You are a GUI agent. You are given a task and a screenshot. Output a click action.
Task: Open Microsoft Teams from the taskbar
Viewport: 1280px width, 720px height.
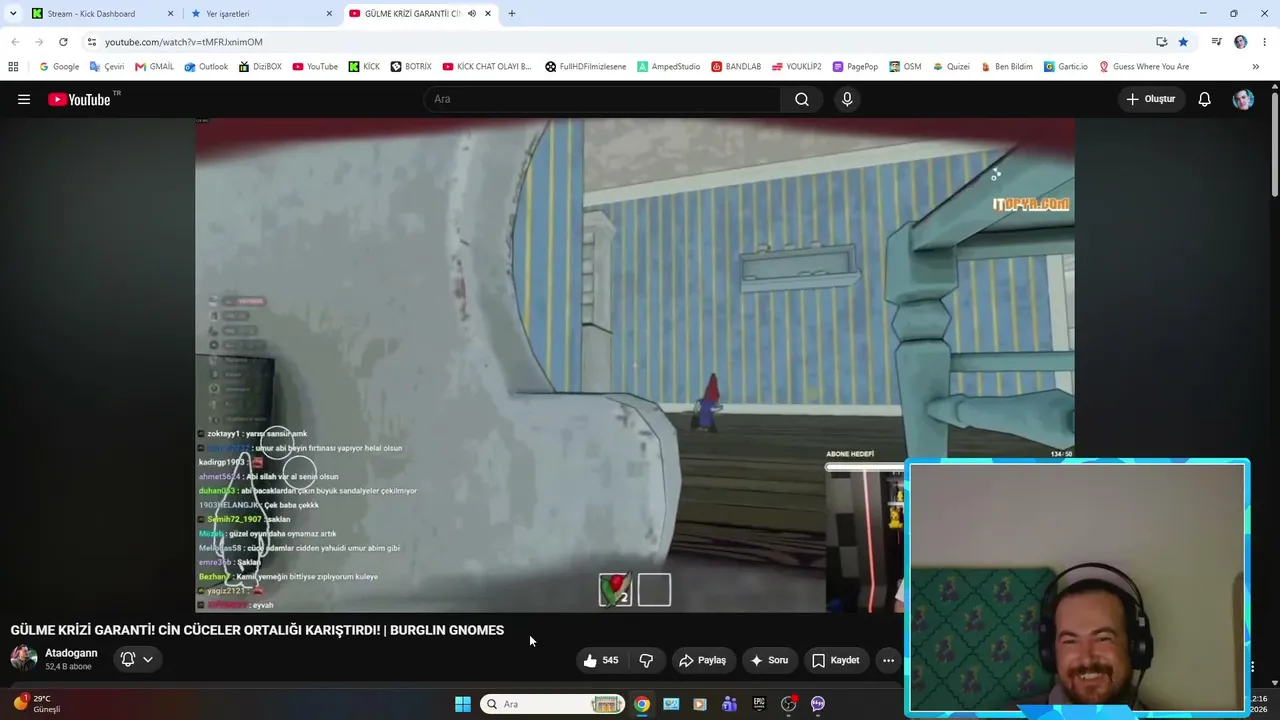click(730, 704)
